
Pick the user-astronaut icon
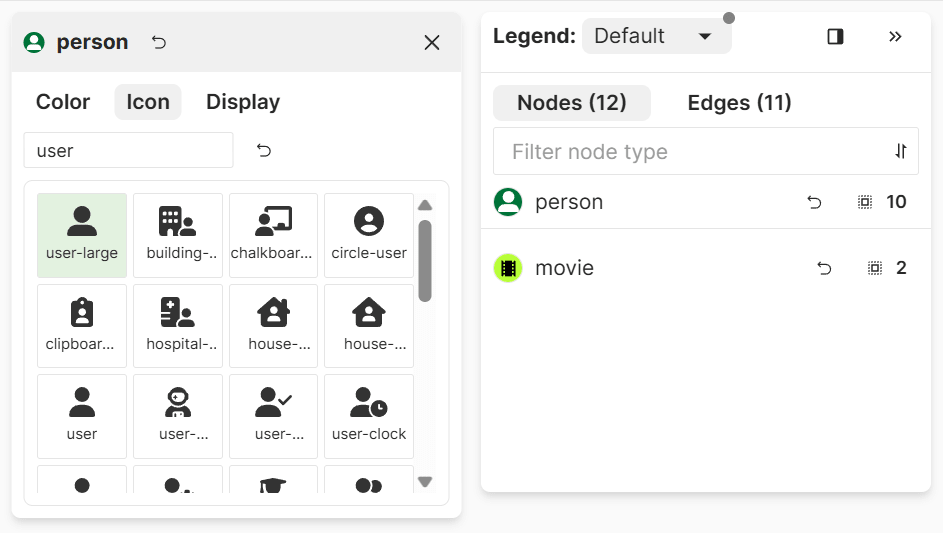[178, 416]
